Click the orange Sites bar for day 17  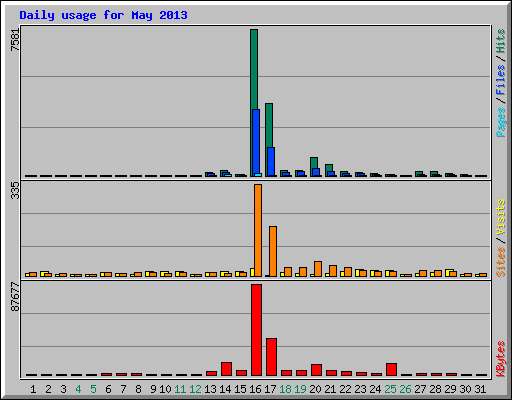click(x=273, y=251)
